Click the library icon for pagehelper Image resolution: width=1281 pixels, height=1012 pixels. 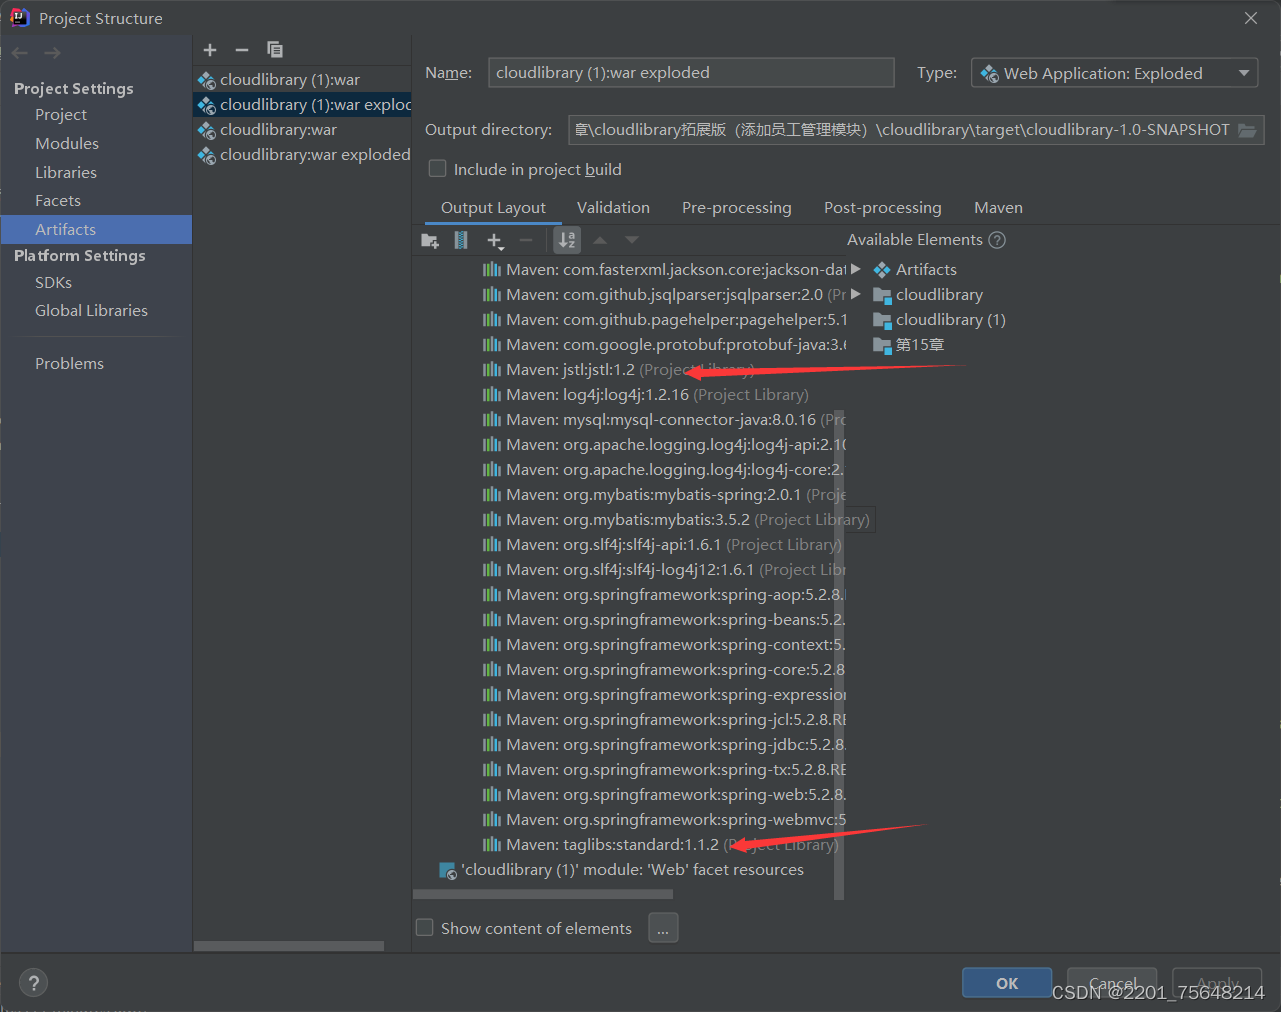[x=492, y=320]
